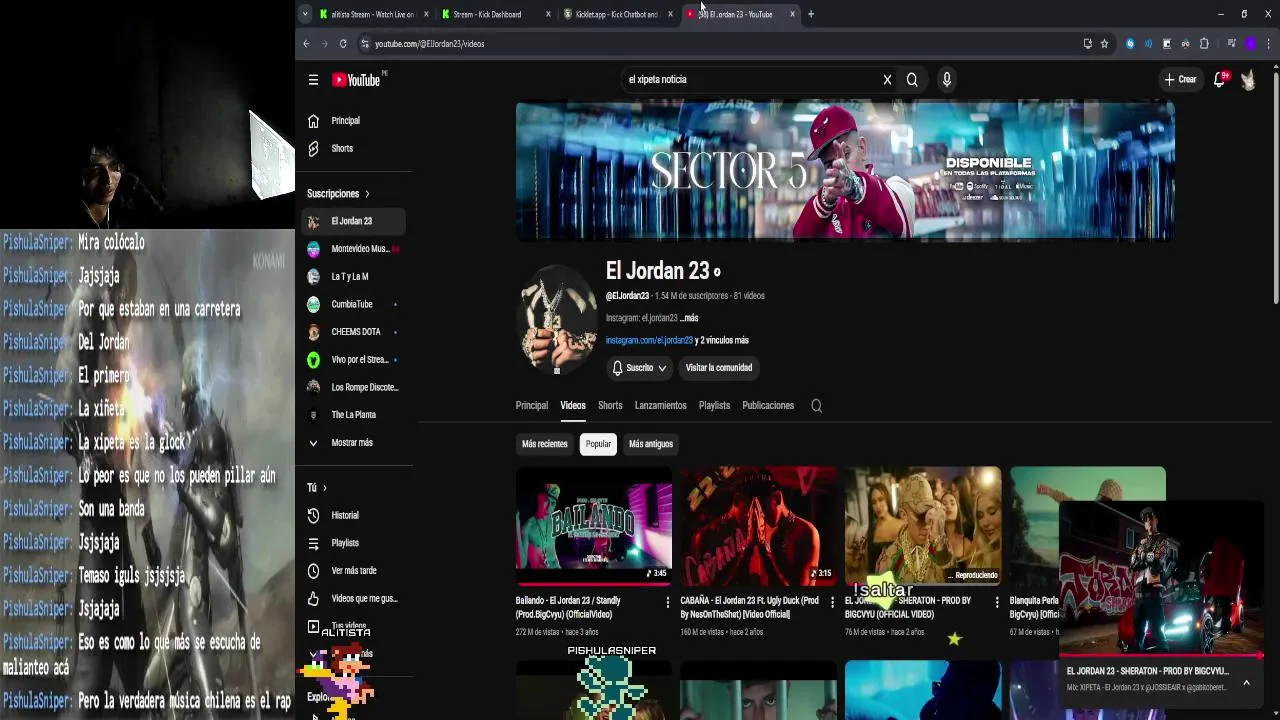Go back in Chrome
Image resolution: width=1280 pixels, height=720 pixels.
click(x=306, y=44)
